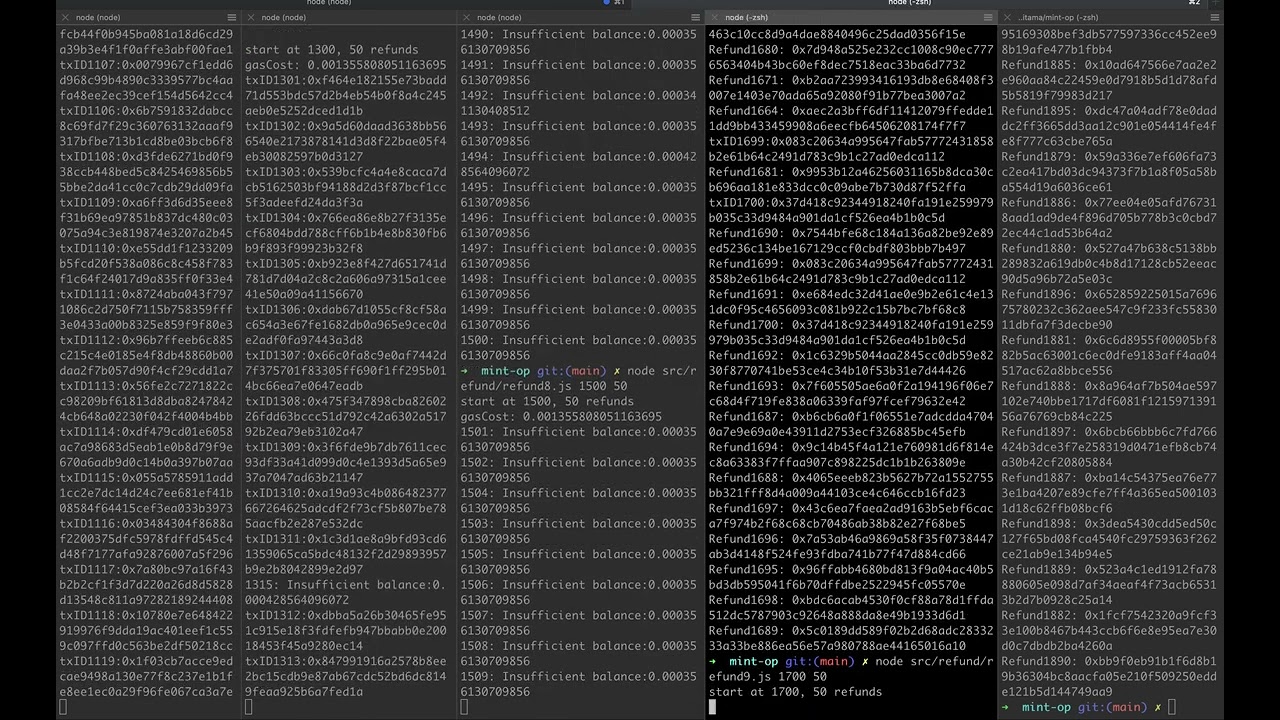Click the txID1699 line in node (-zsh) pane

851,149
